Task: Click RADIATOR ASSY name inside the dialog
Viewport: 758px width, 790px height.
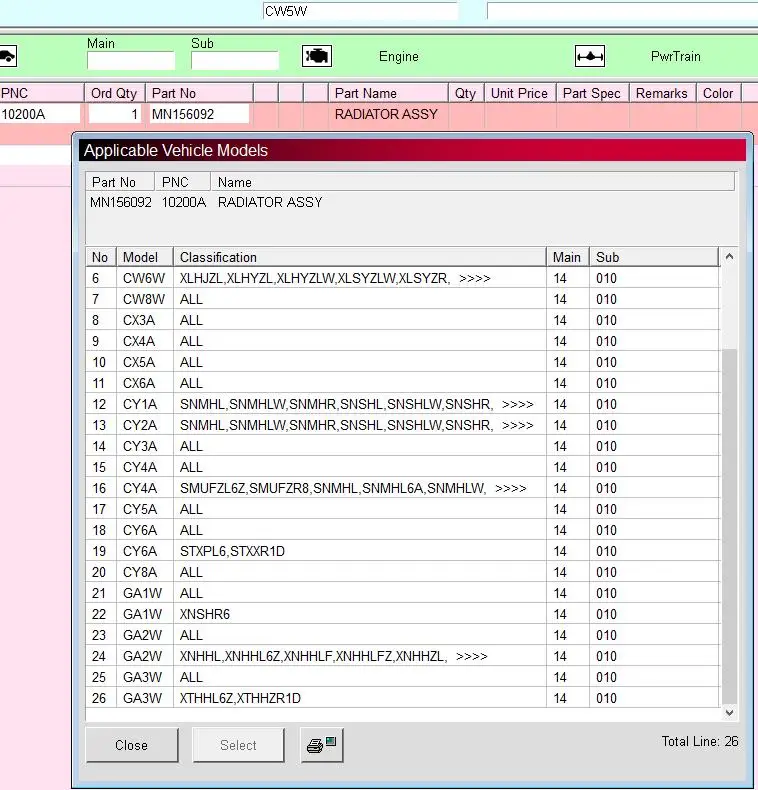Action: (270, 202)
